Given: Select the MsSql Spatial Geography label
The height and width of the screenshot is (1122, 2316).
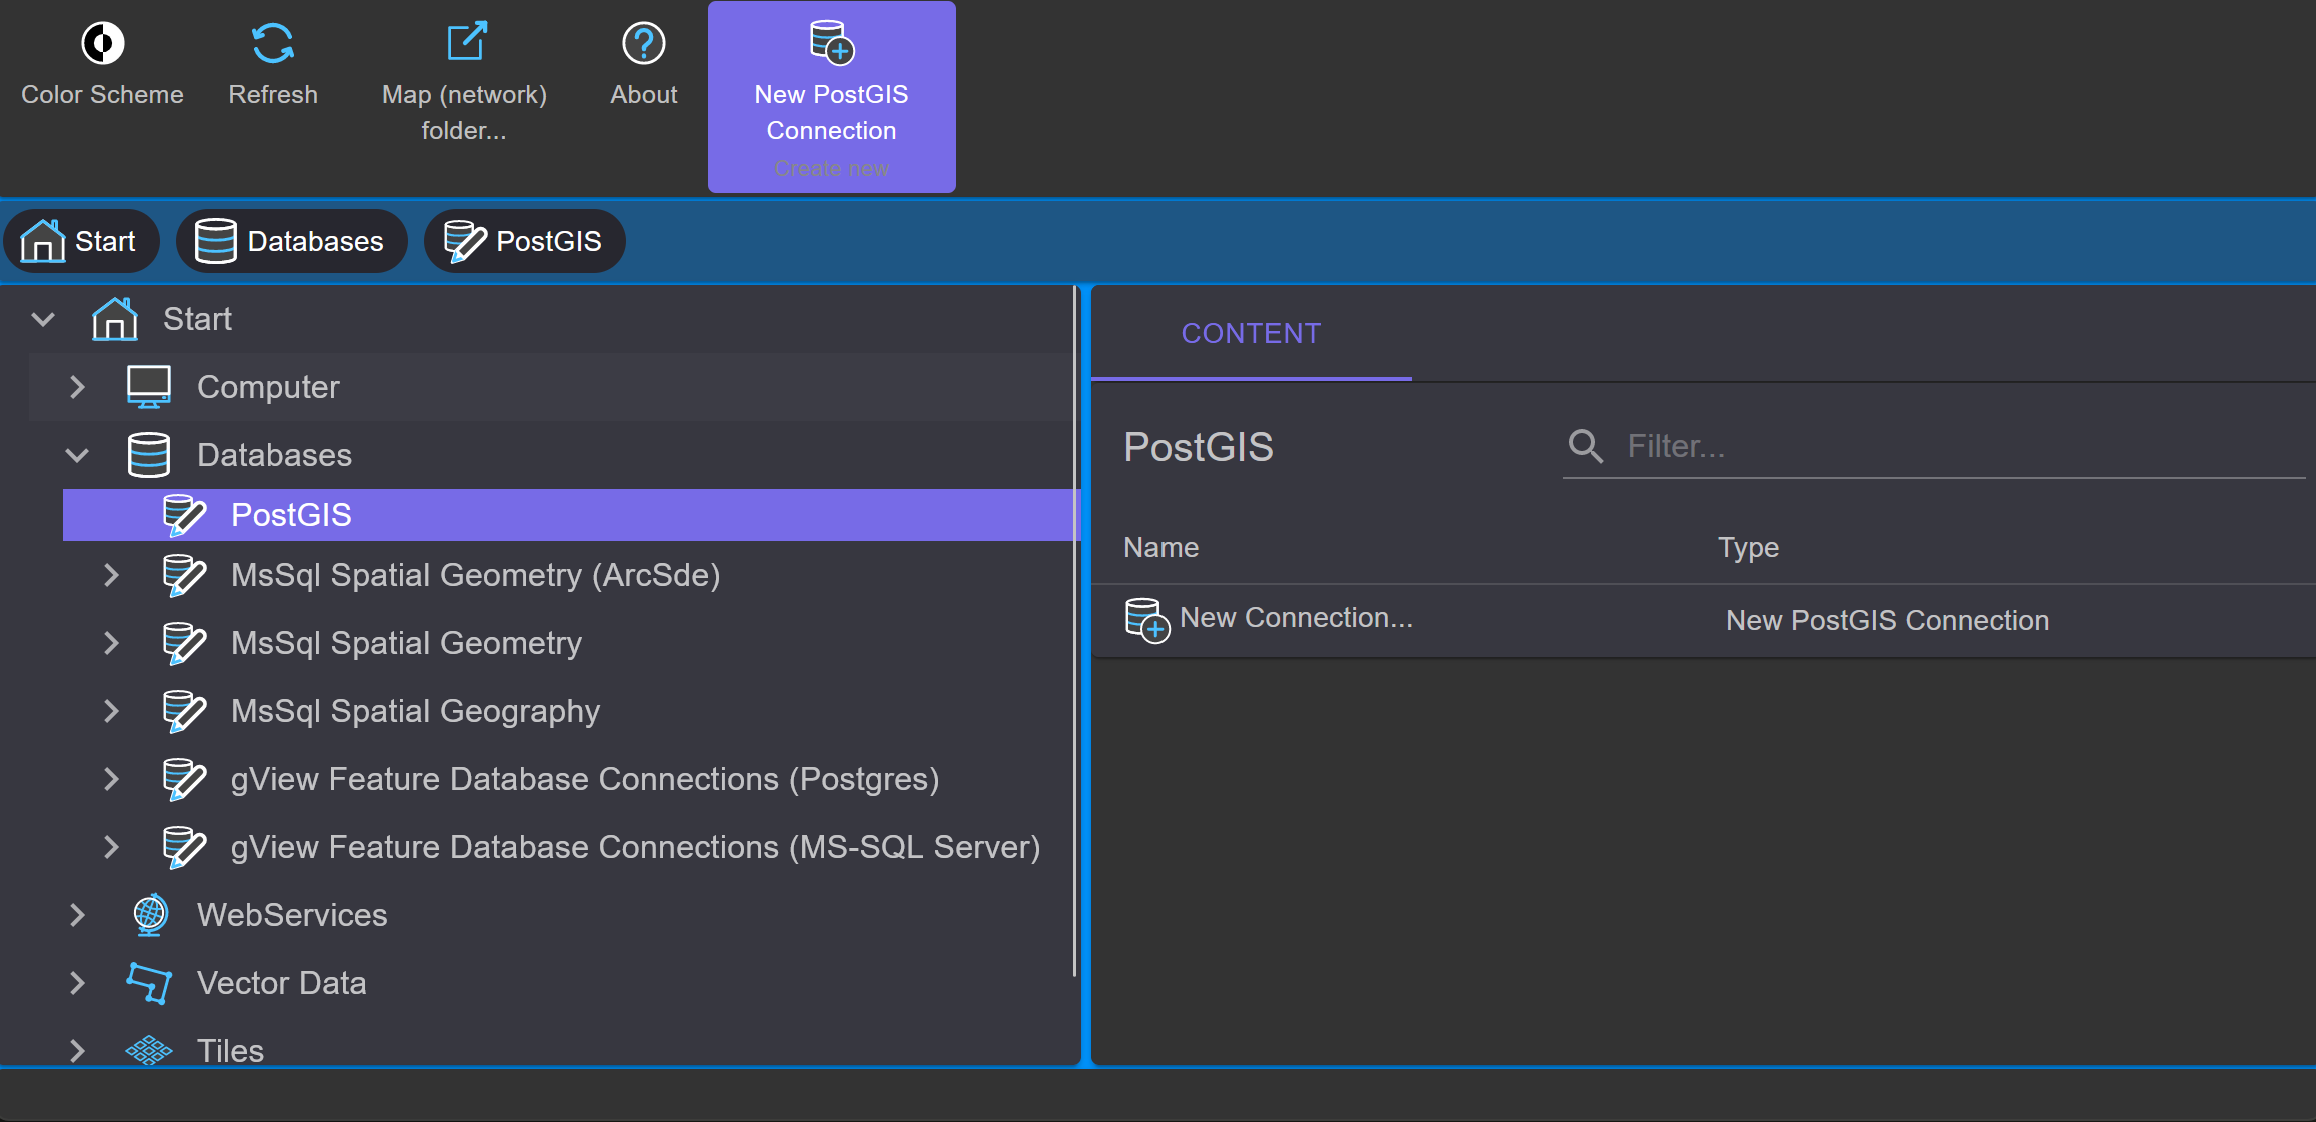Looking at the screenshot, I should coord(415,711).
